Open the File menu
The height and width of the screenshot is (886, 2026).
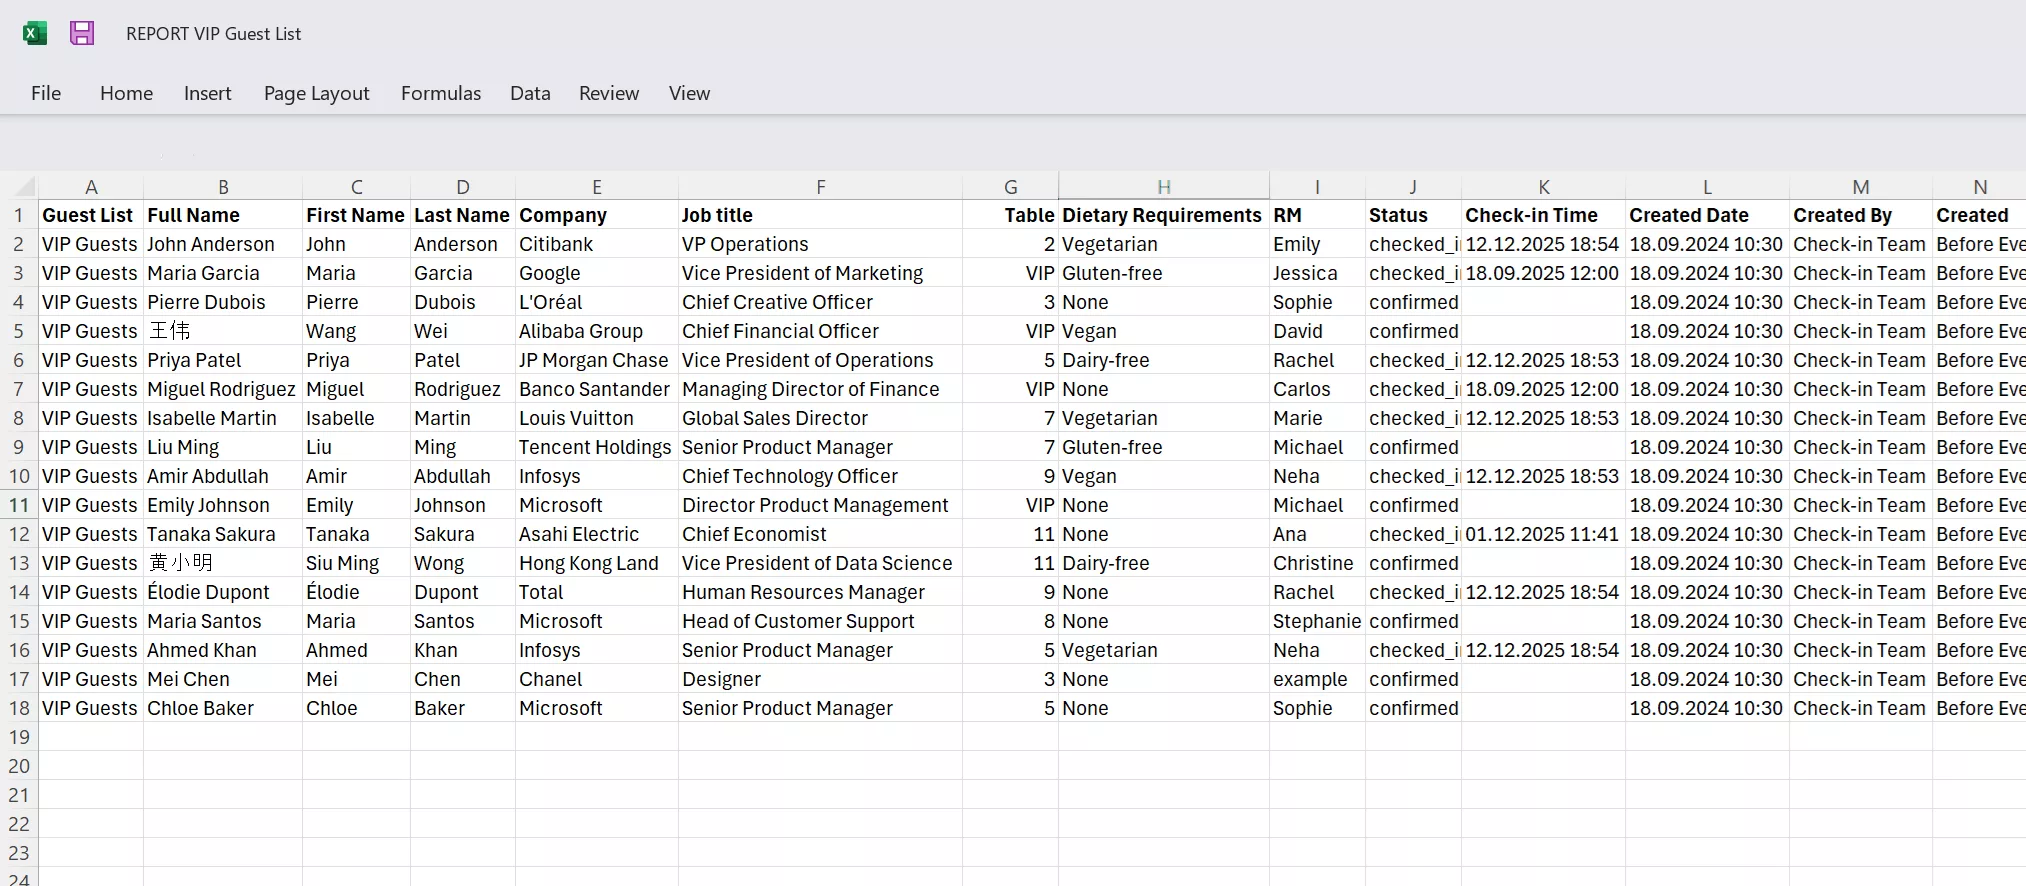tap(46, 93)
